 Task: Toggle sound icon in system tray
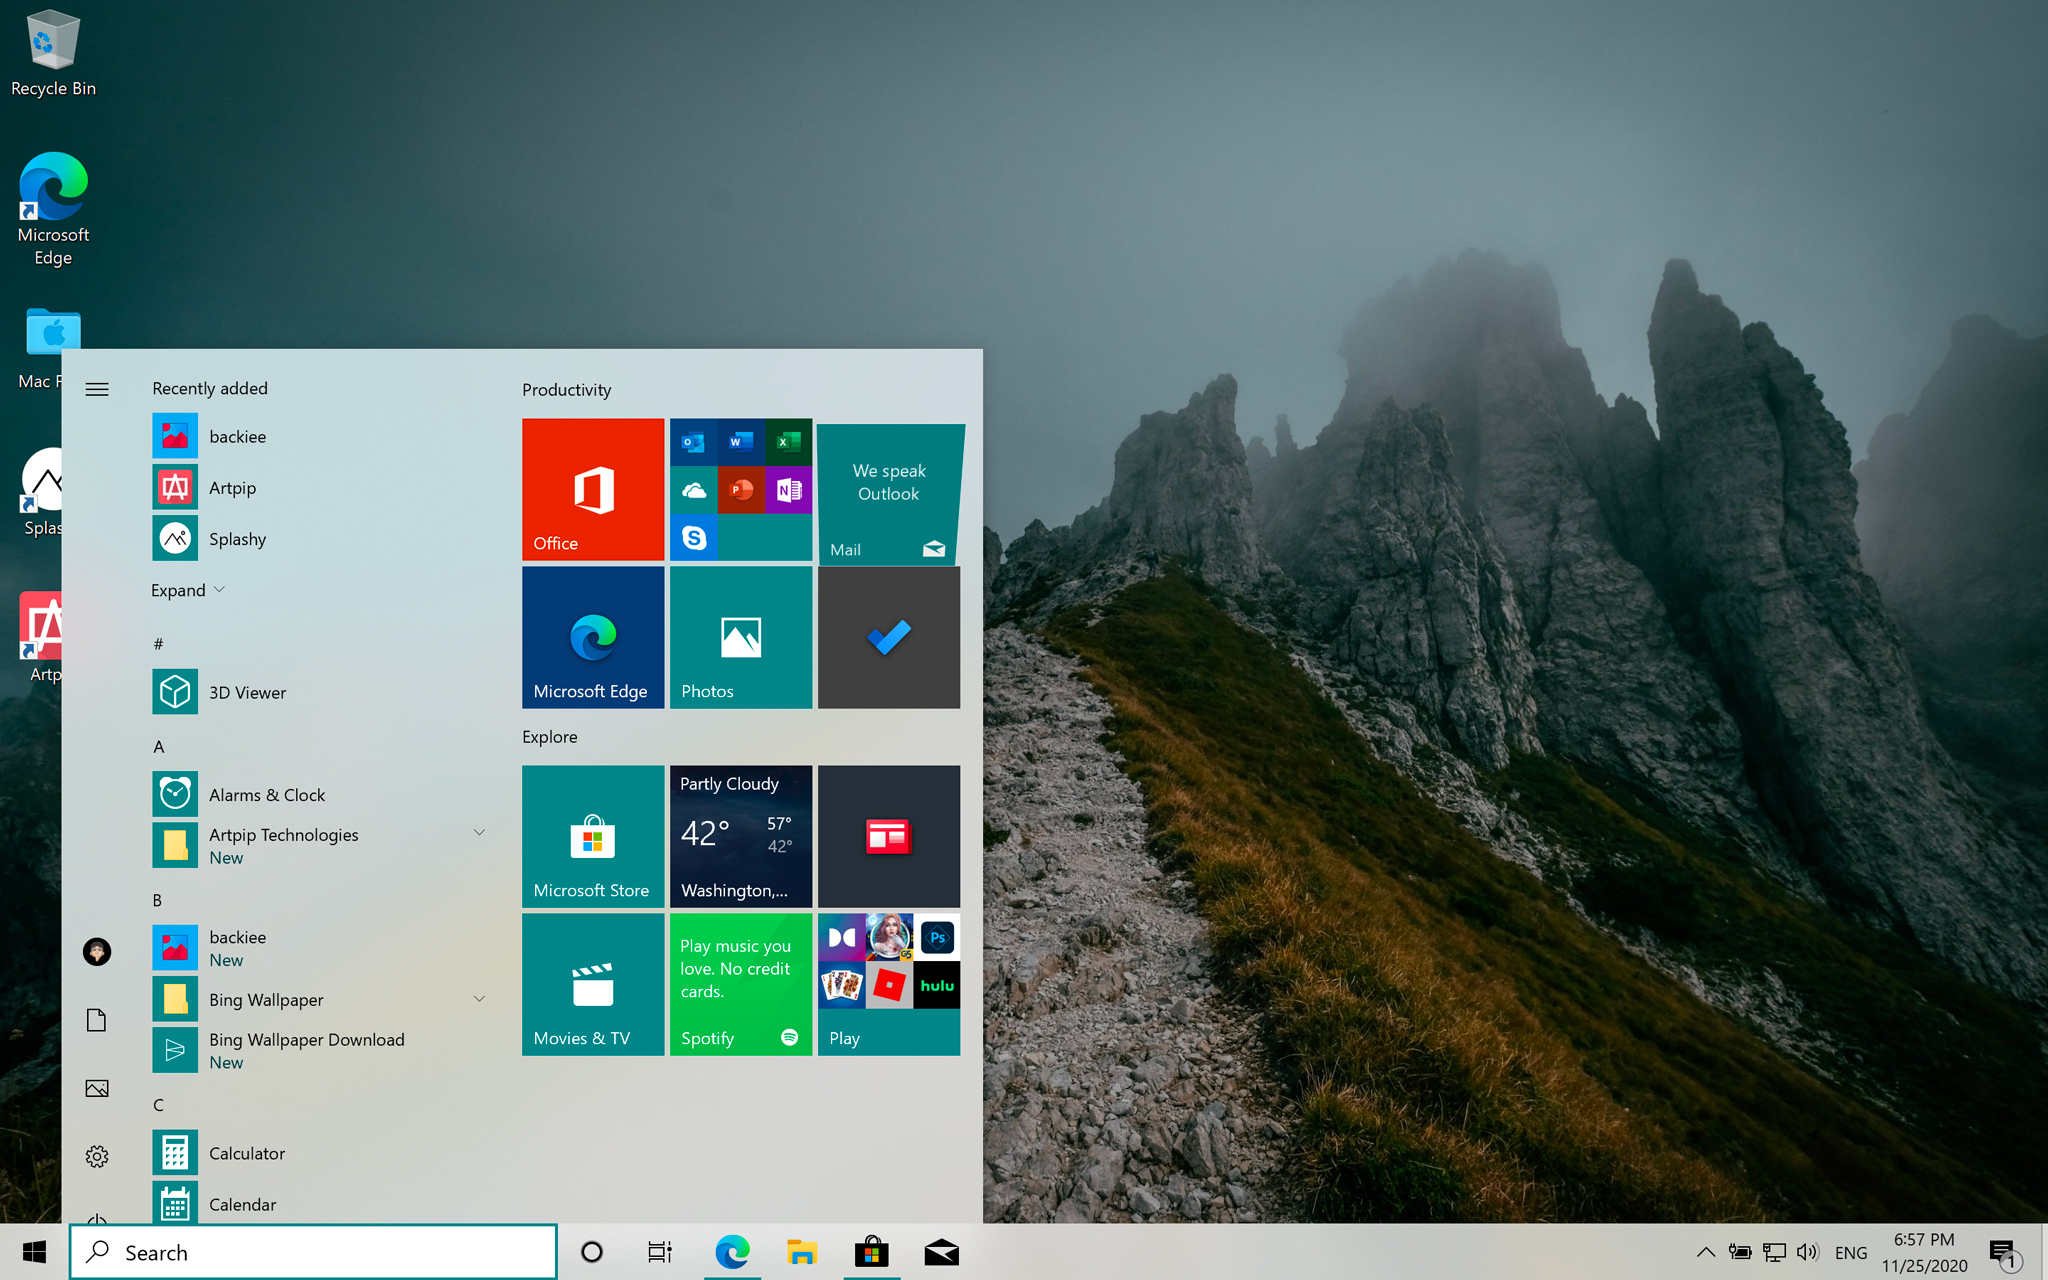pos(1805,1251)
